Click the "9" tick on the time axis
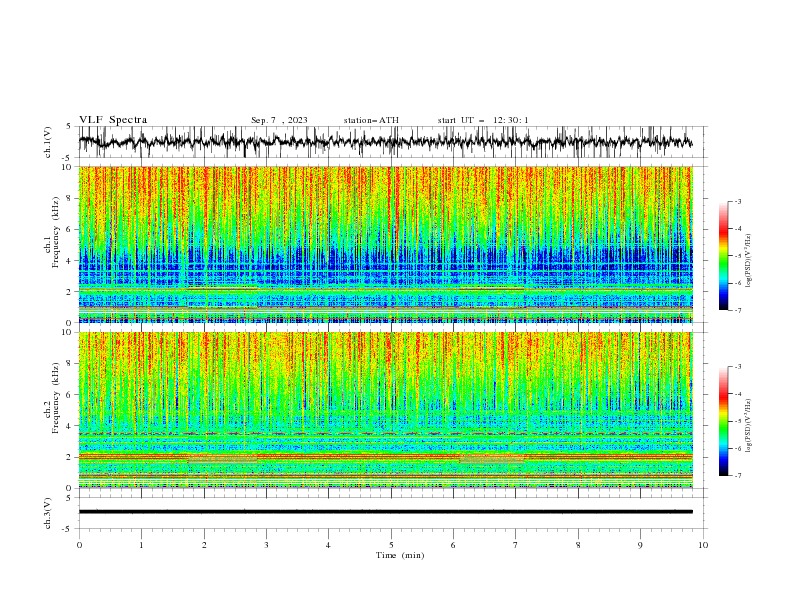The height and width of the screenshot is (612, 792). [x=640, y=545]
